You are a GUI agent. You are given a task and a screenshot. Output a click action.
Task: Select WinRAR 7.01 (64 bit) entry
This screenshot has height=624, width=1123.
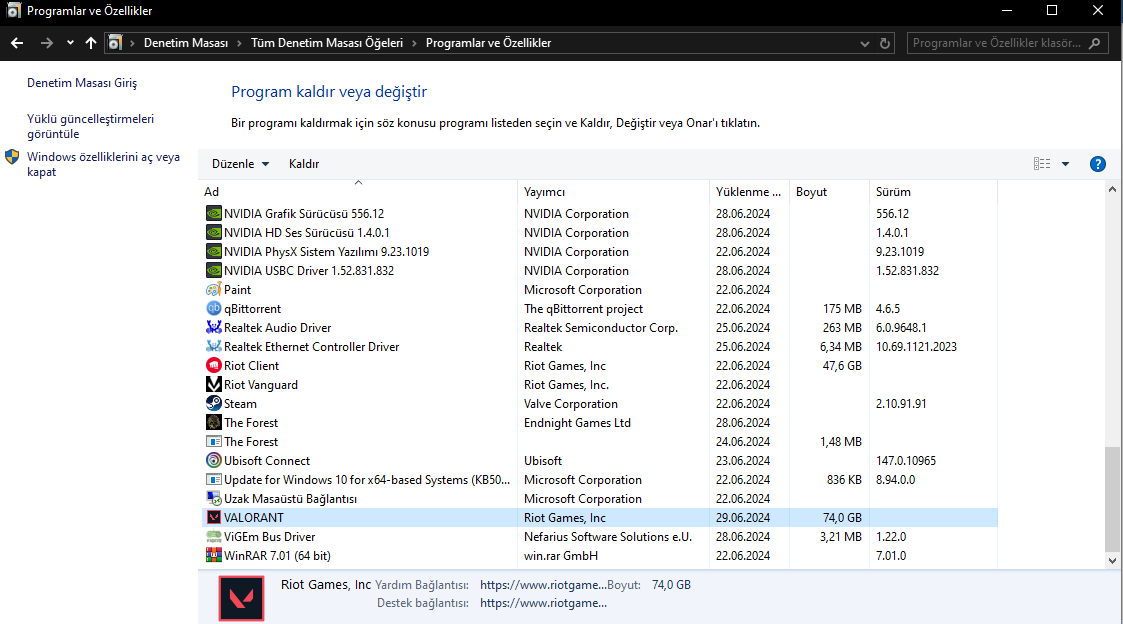click(x=277, y=556)
